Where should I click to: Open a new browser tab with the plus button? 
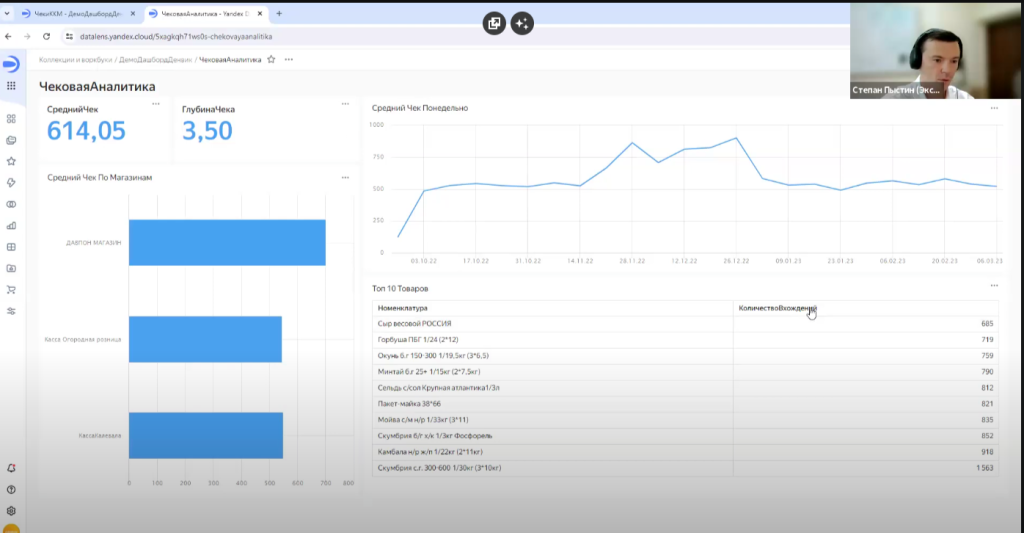coord(279,13)
